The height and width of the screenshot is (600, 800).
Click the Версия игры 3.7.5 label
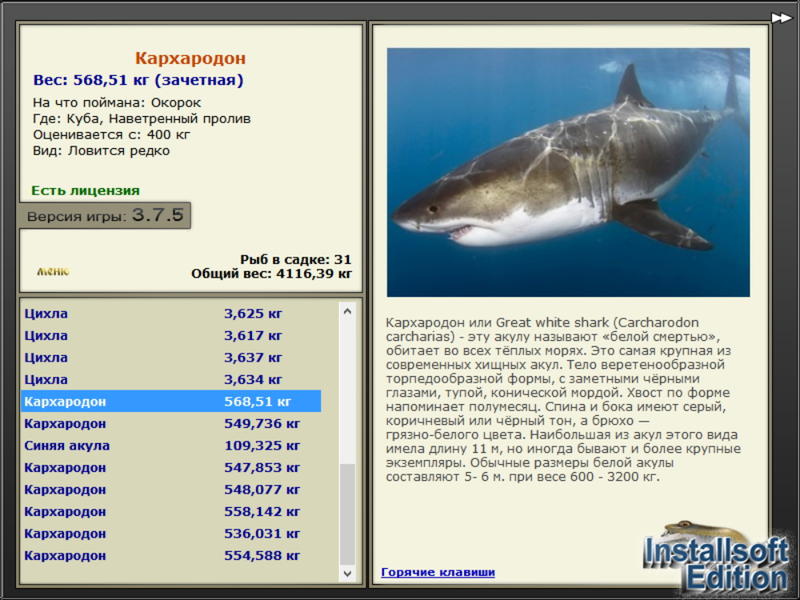[x=105, y=215]
